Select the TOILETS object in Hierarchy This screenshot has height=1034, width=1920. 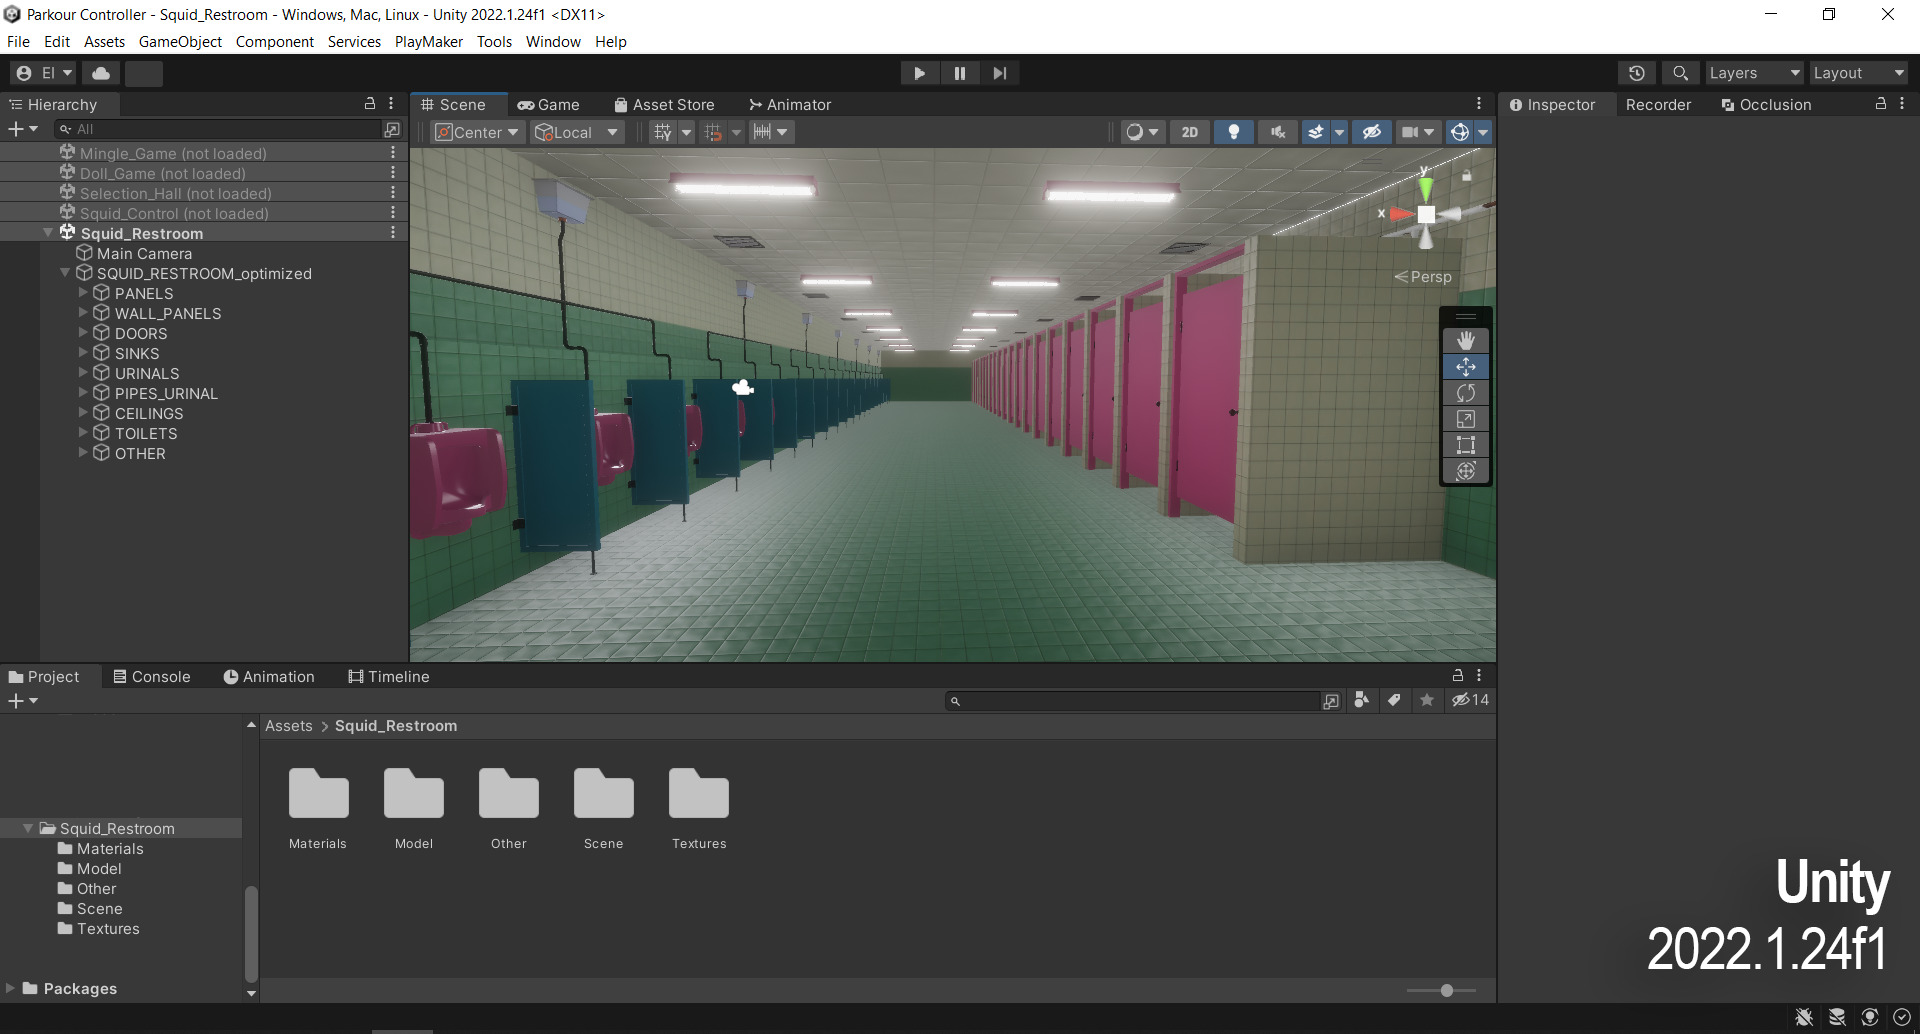(146, 433)
